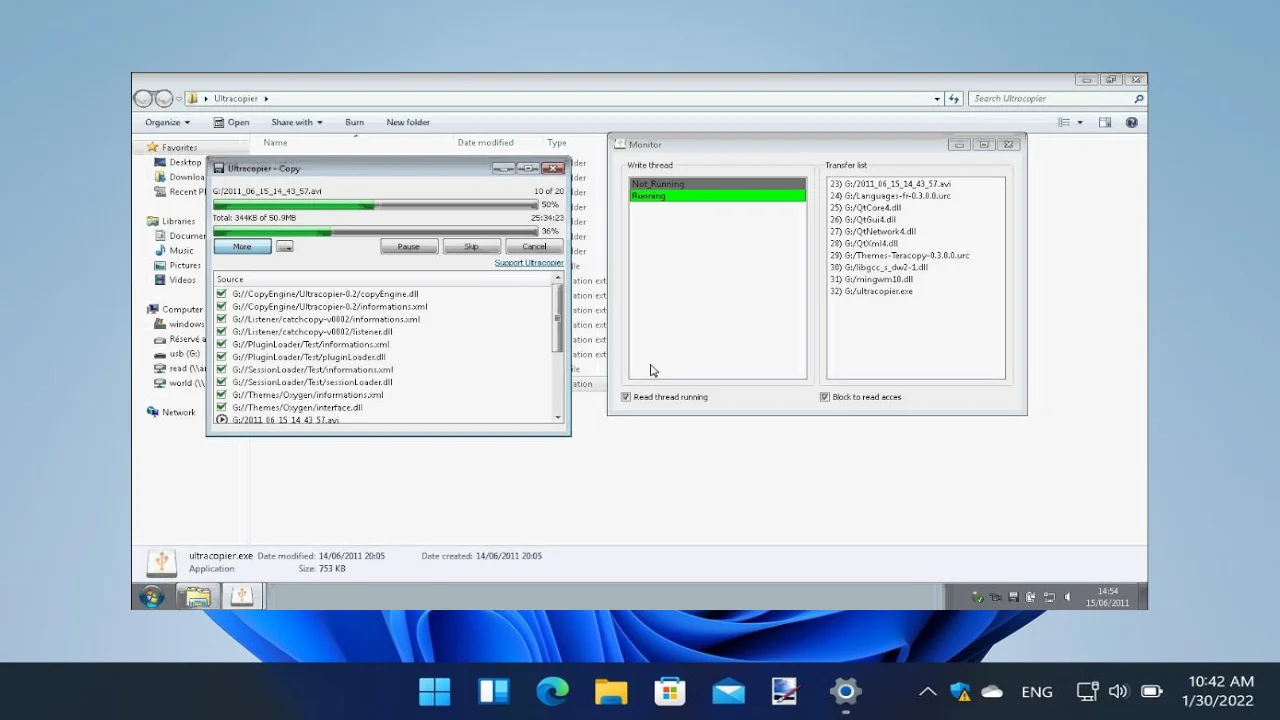Open Mail app from taskbar
Screen dimensions: 1280x720
[728, 691]
